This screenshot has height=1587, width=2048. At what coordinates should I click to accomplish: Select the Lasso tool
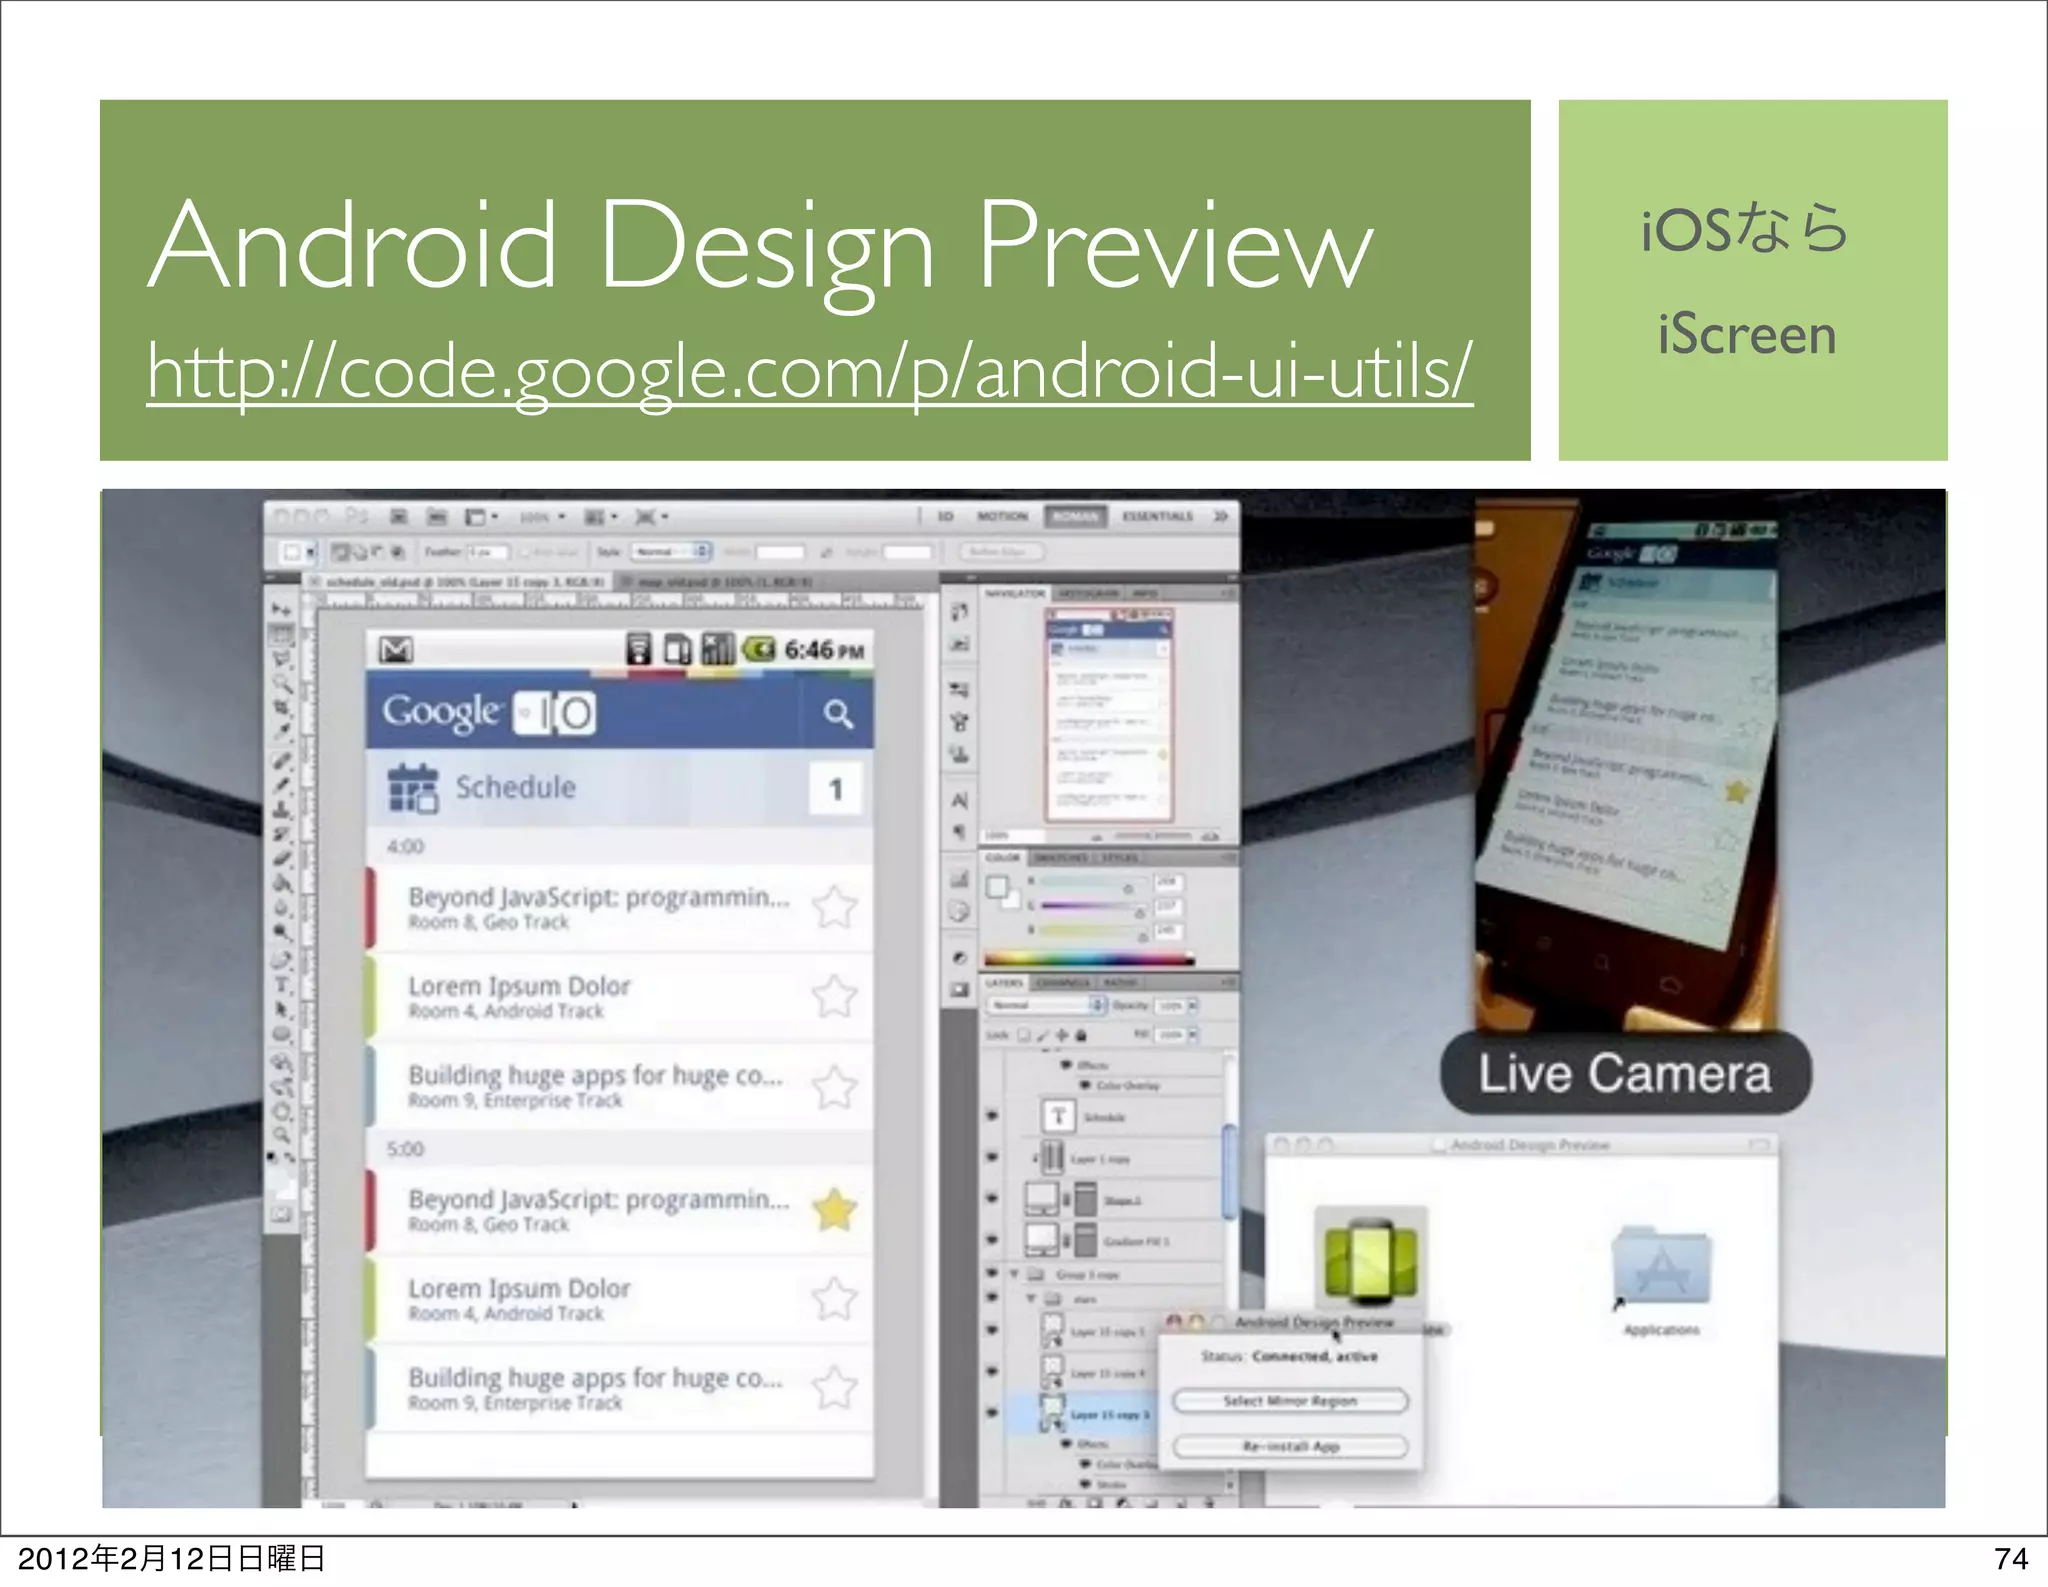[282, 658]
